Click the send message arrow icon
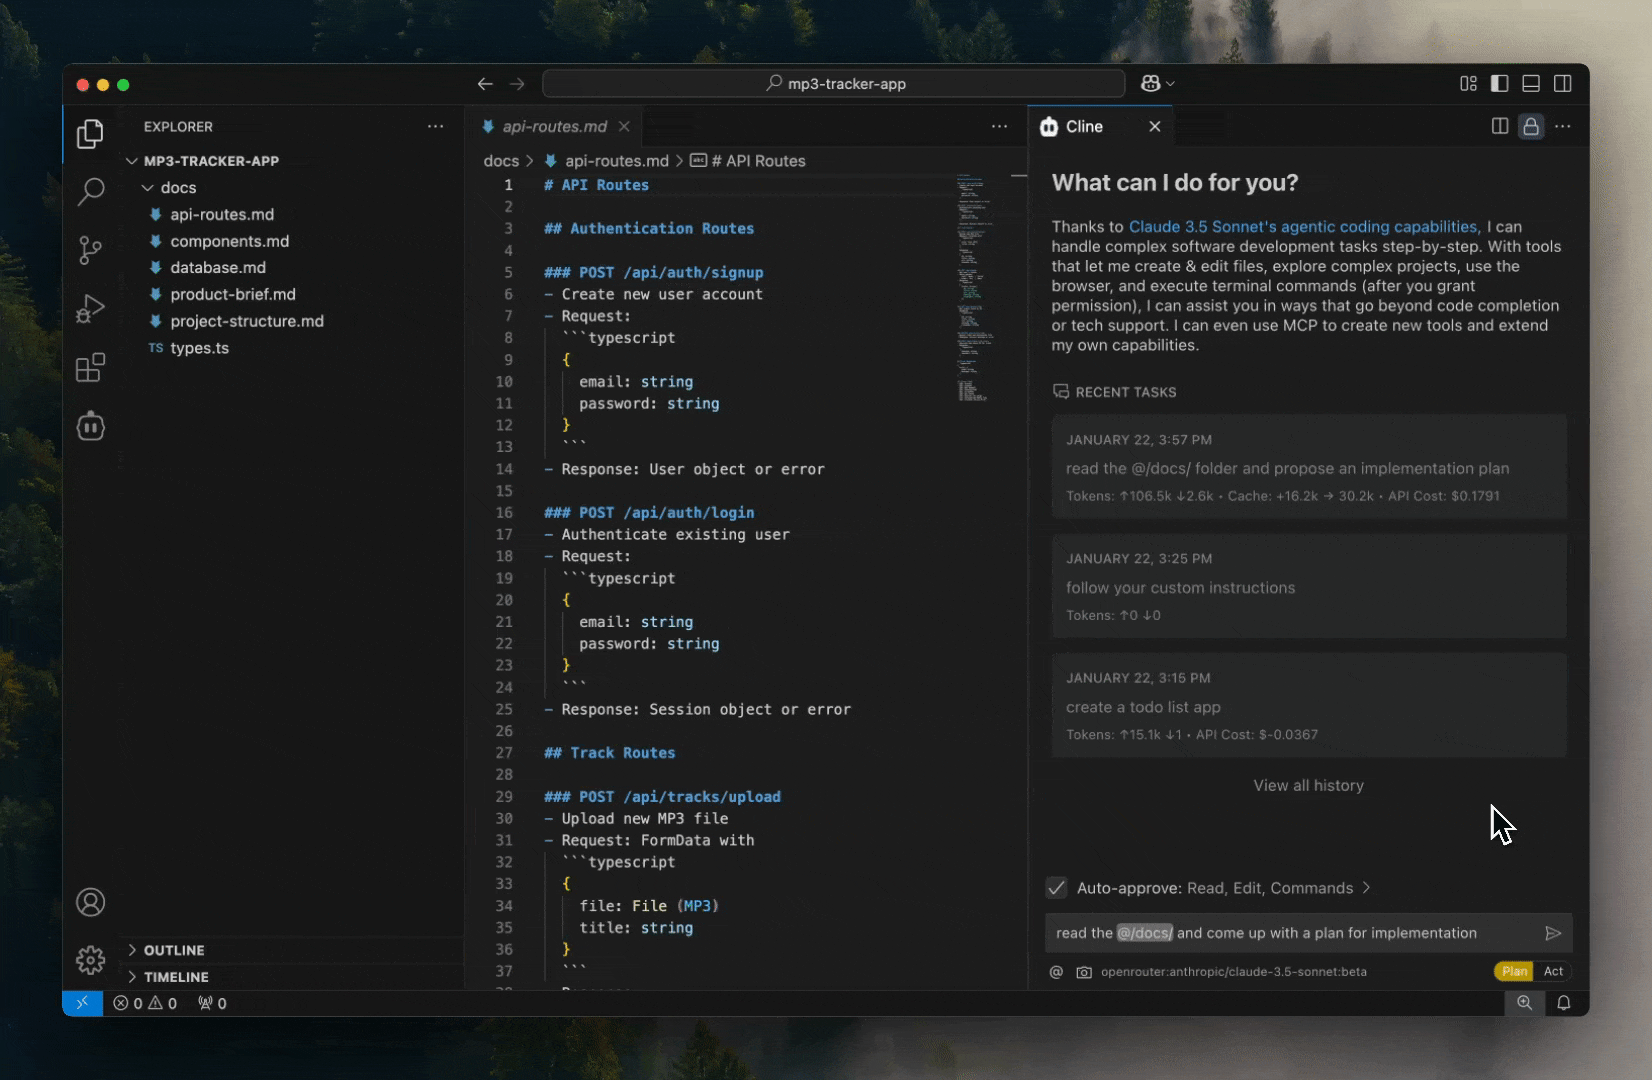 1553,933
